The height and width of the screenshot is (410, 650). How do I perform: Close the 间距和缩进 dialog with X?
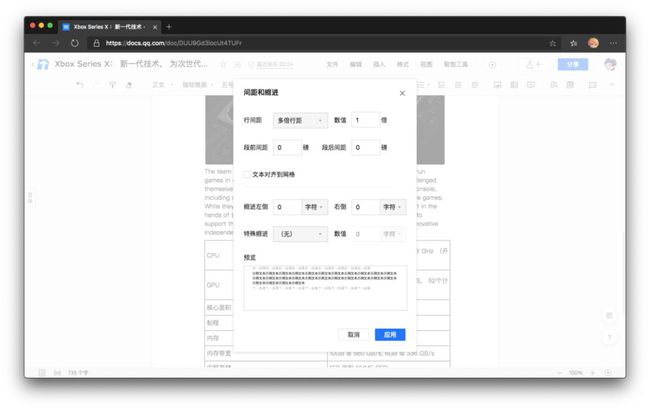[x=402, y=93]
